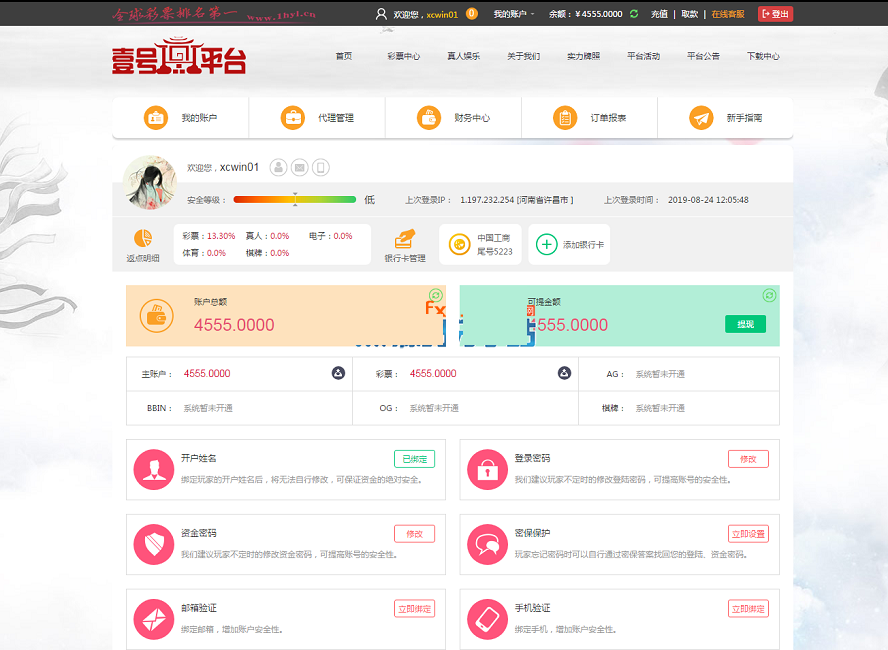Click the notification count badge next to username

tap(471, 14)
